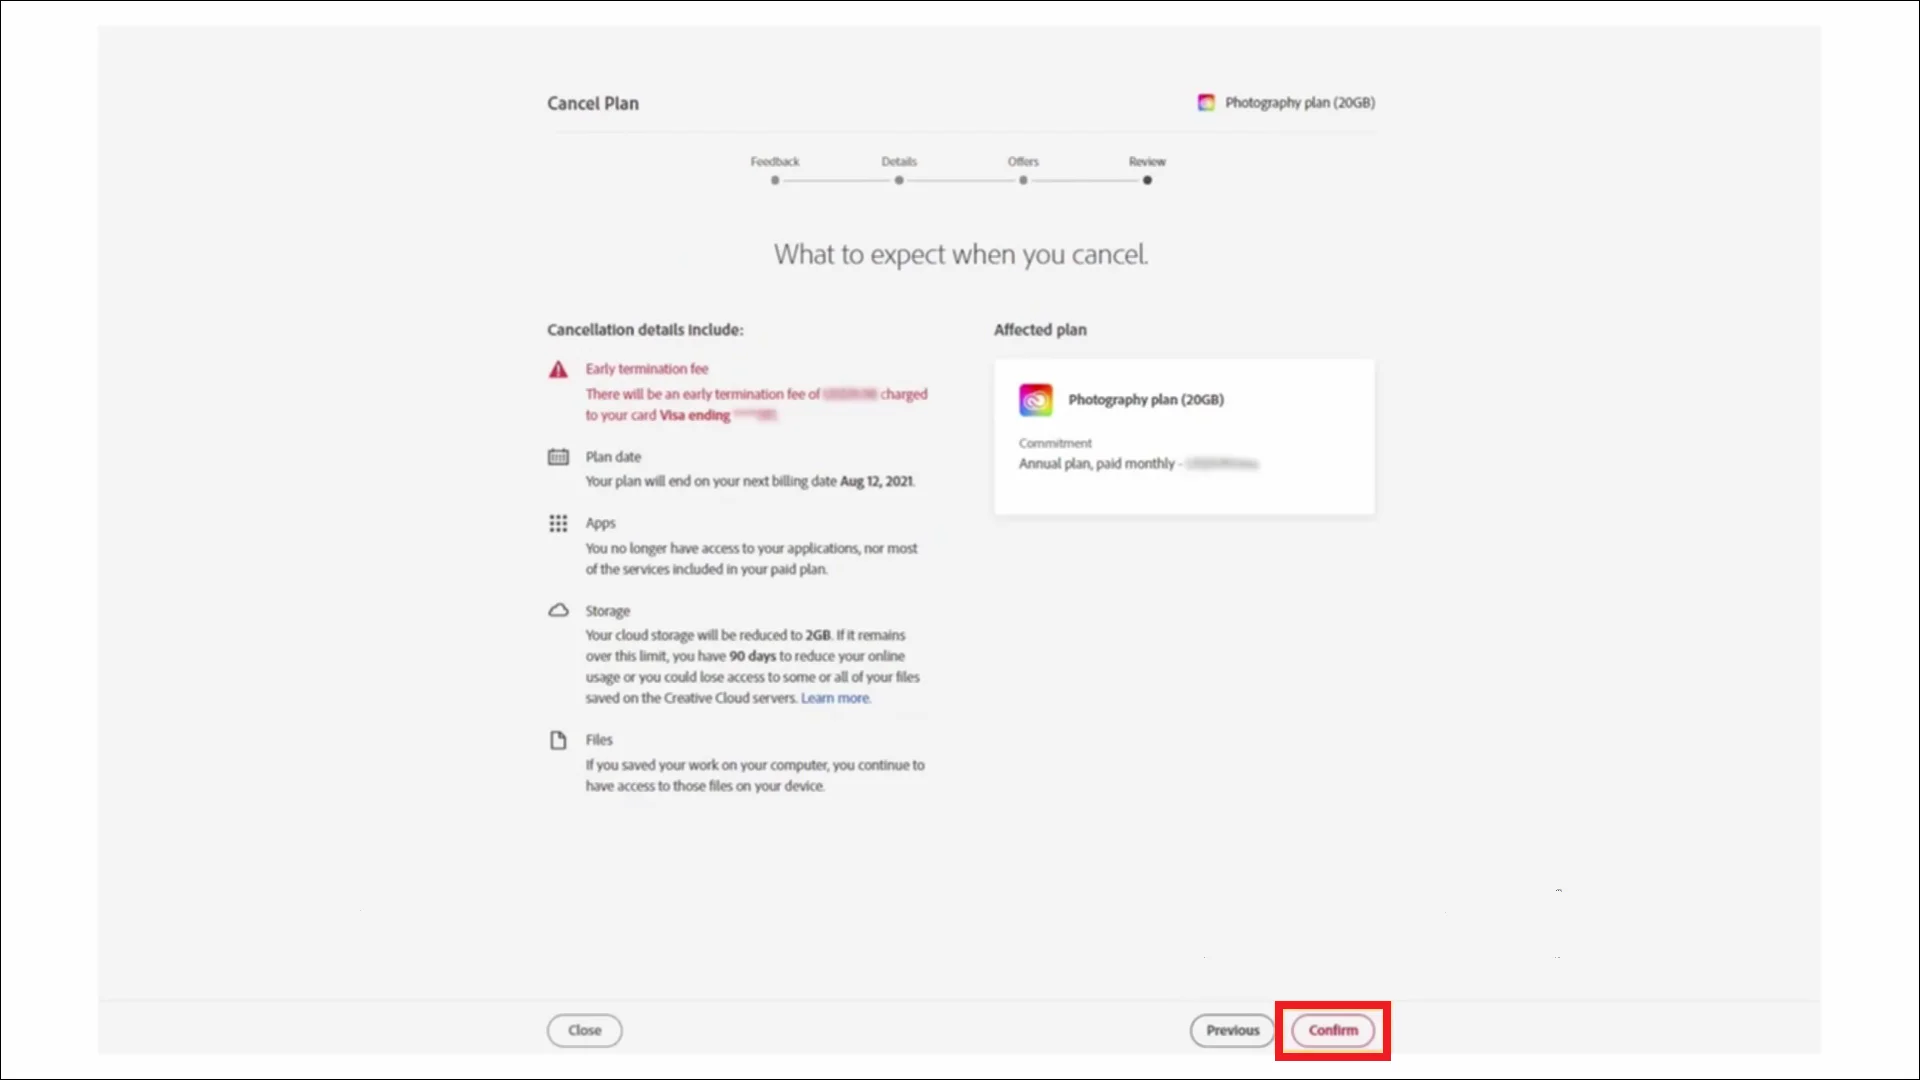Click the Early termination fee heading
This screenshot has width=1920, height=1080.
point(646,369)
